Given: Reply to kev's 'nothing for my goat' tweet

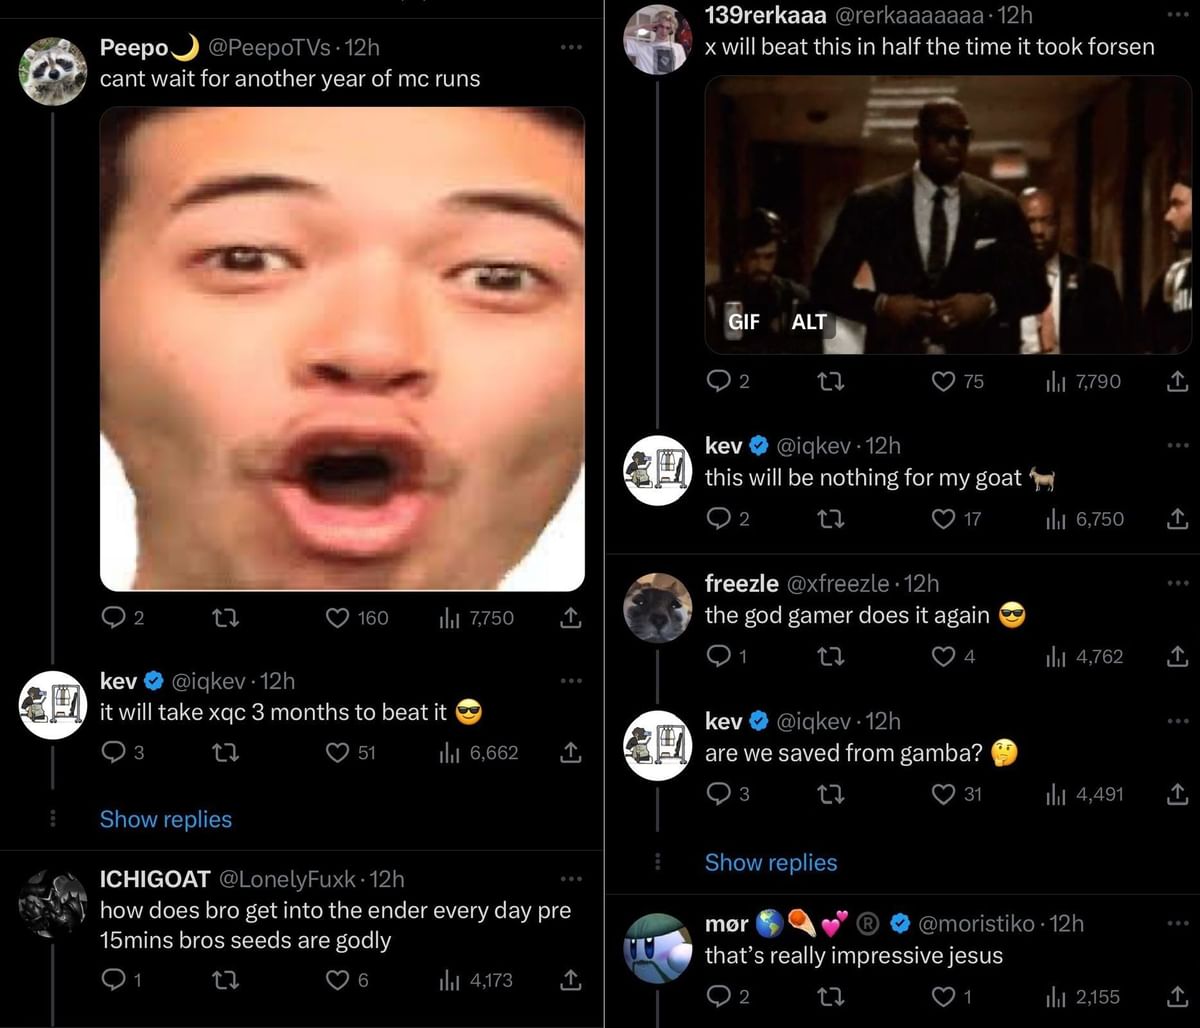Looking at the screenshot, I should click(x=718, y=519).
